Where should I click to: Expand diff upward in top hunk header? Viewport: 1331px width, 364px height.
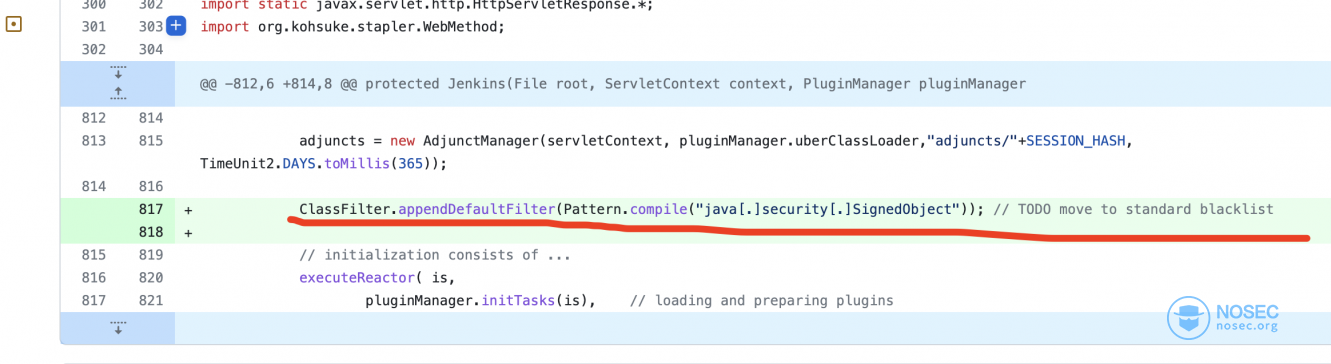(x=118, y=93)
